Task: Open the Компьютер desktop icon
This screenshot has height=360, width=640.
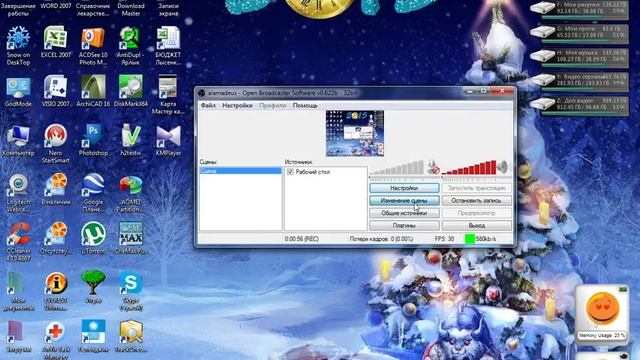Action: point(18,140)
